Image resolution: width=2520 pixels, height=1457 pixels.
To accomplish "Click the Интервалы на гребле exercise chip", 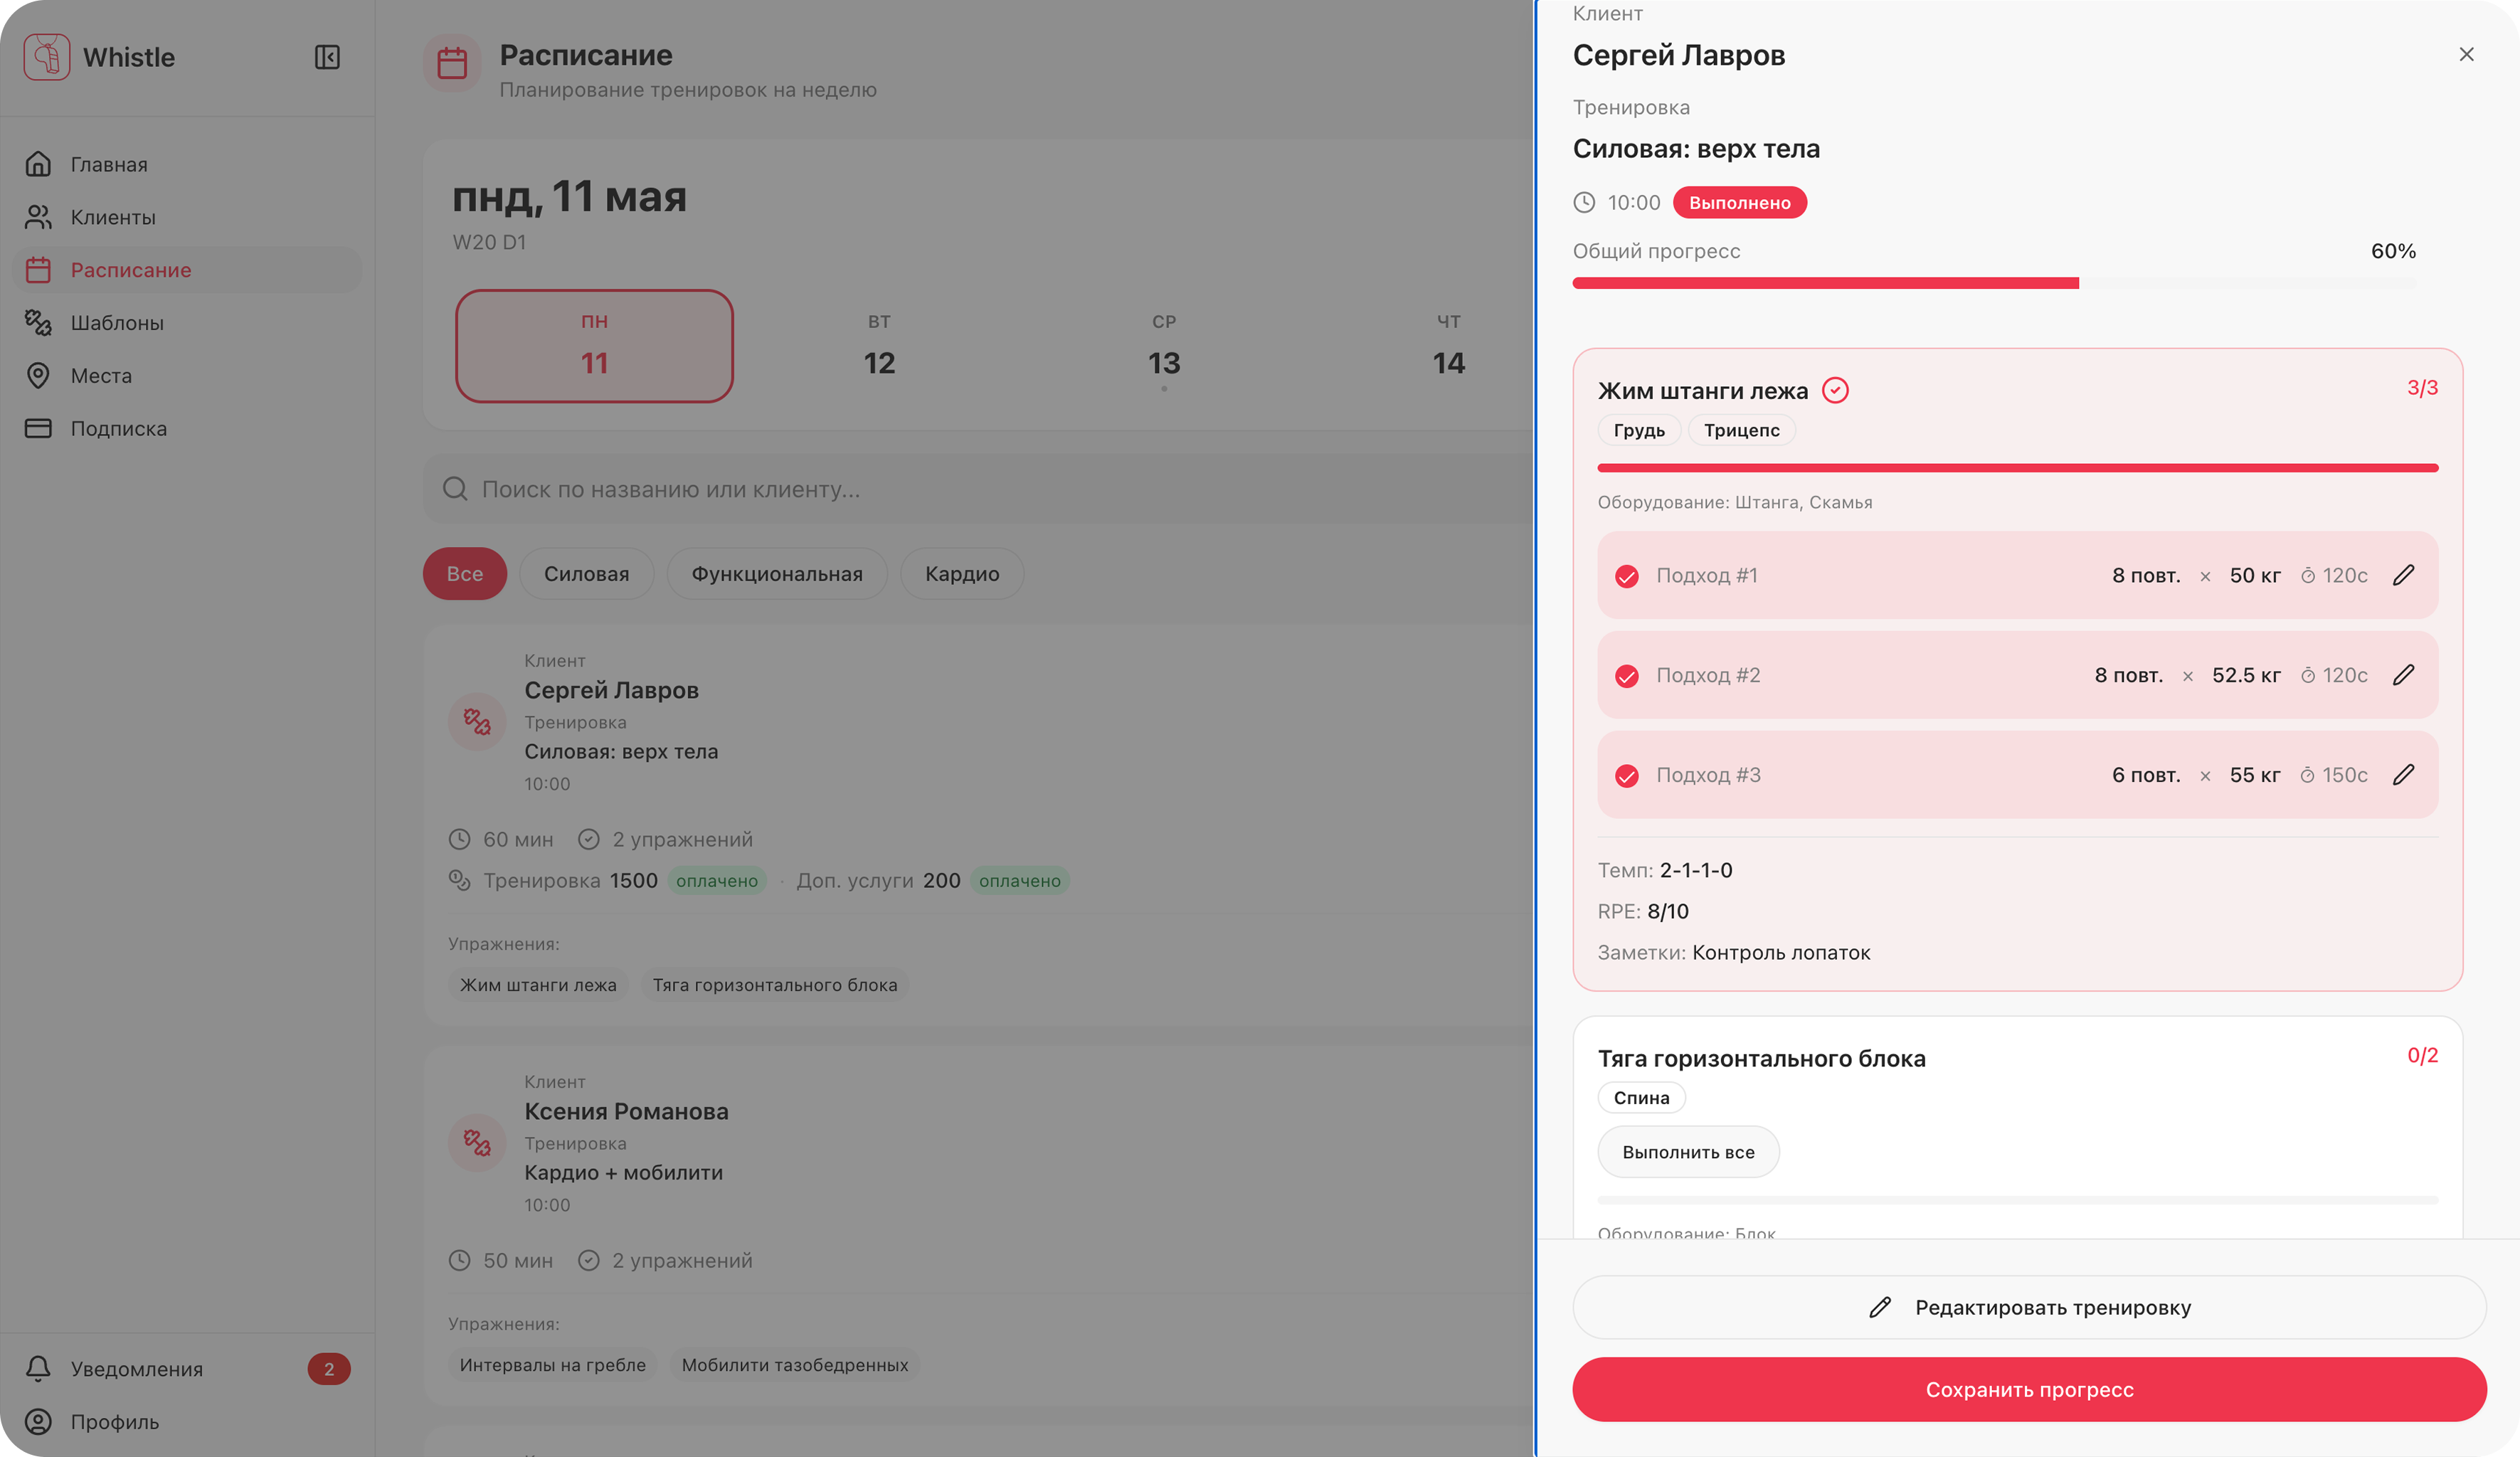I will pyautogui.click(x=553, y=1365).
